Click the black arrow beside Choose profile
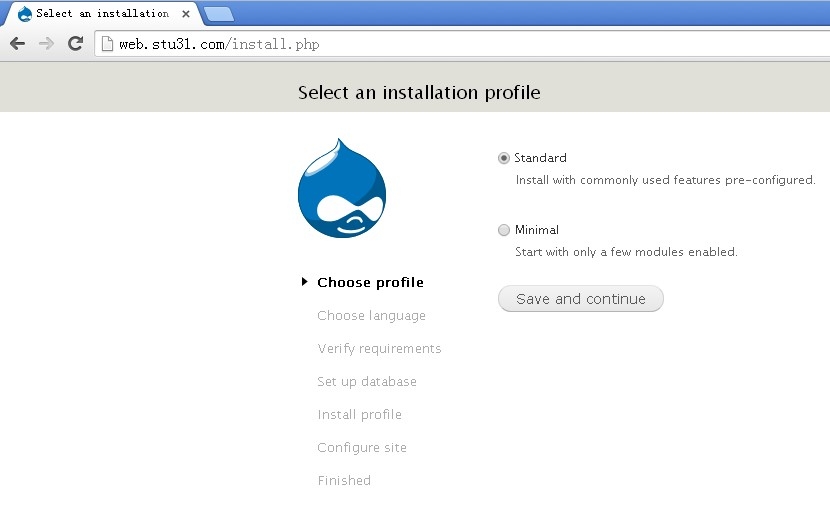The width and height of the screenshot is (830, 521). (x=305, y=282)
